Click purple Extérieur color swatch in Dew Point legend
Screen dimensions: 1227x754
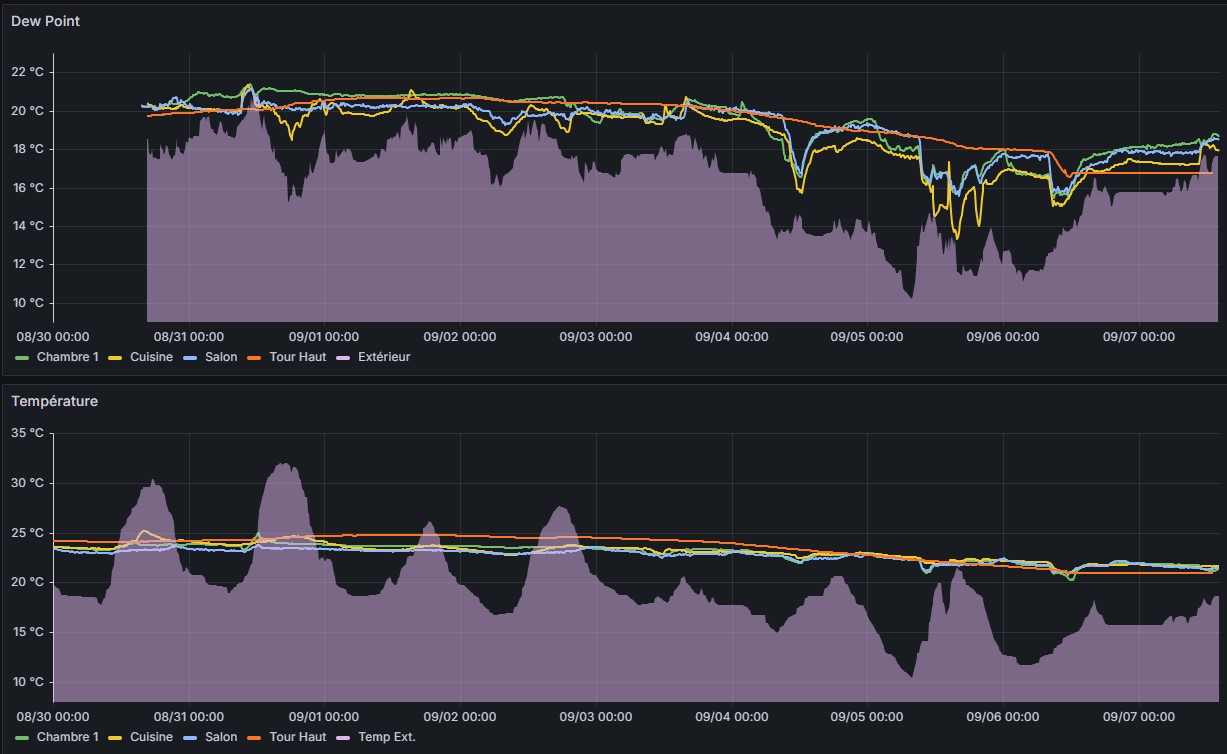point(344,357)
